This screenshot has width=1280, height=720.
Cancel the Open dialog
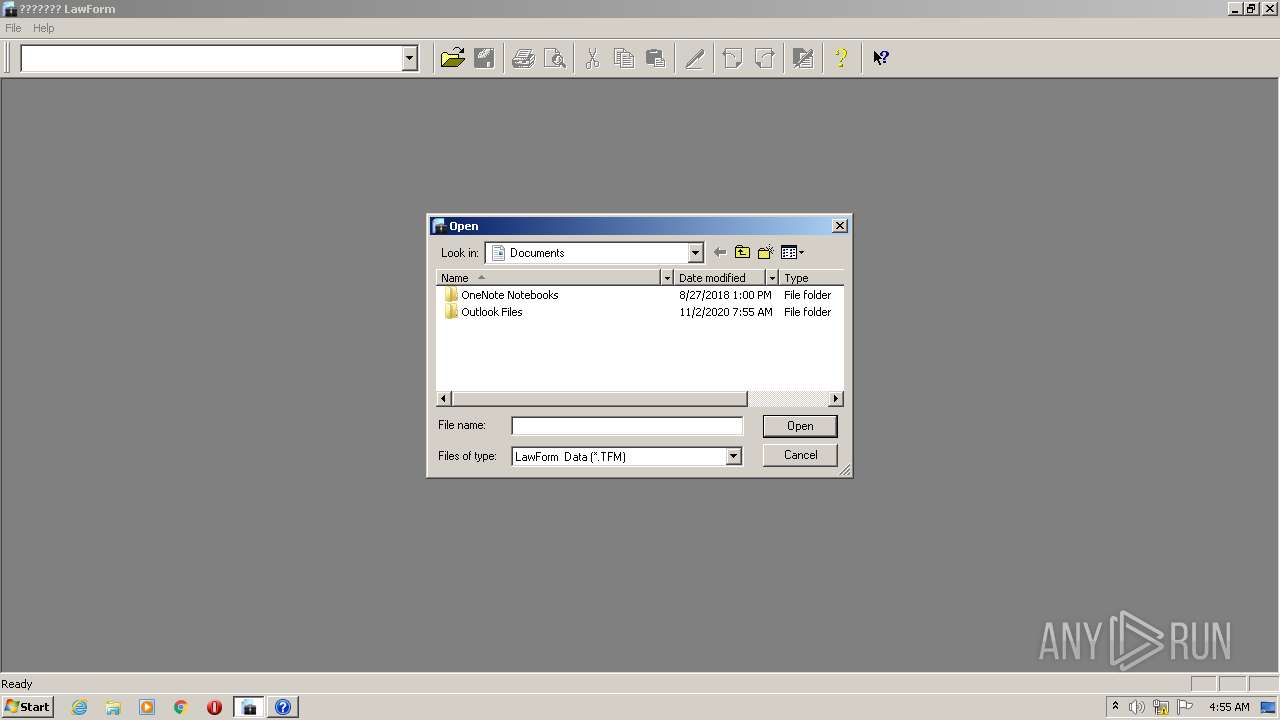click(x=800, y=455)
